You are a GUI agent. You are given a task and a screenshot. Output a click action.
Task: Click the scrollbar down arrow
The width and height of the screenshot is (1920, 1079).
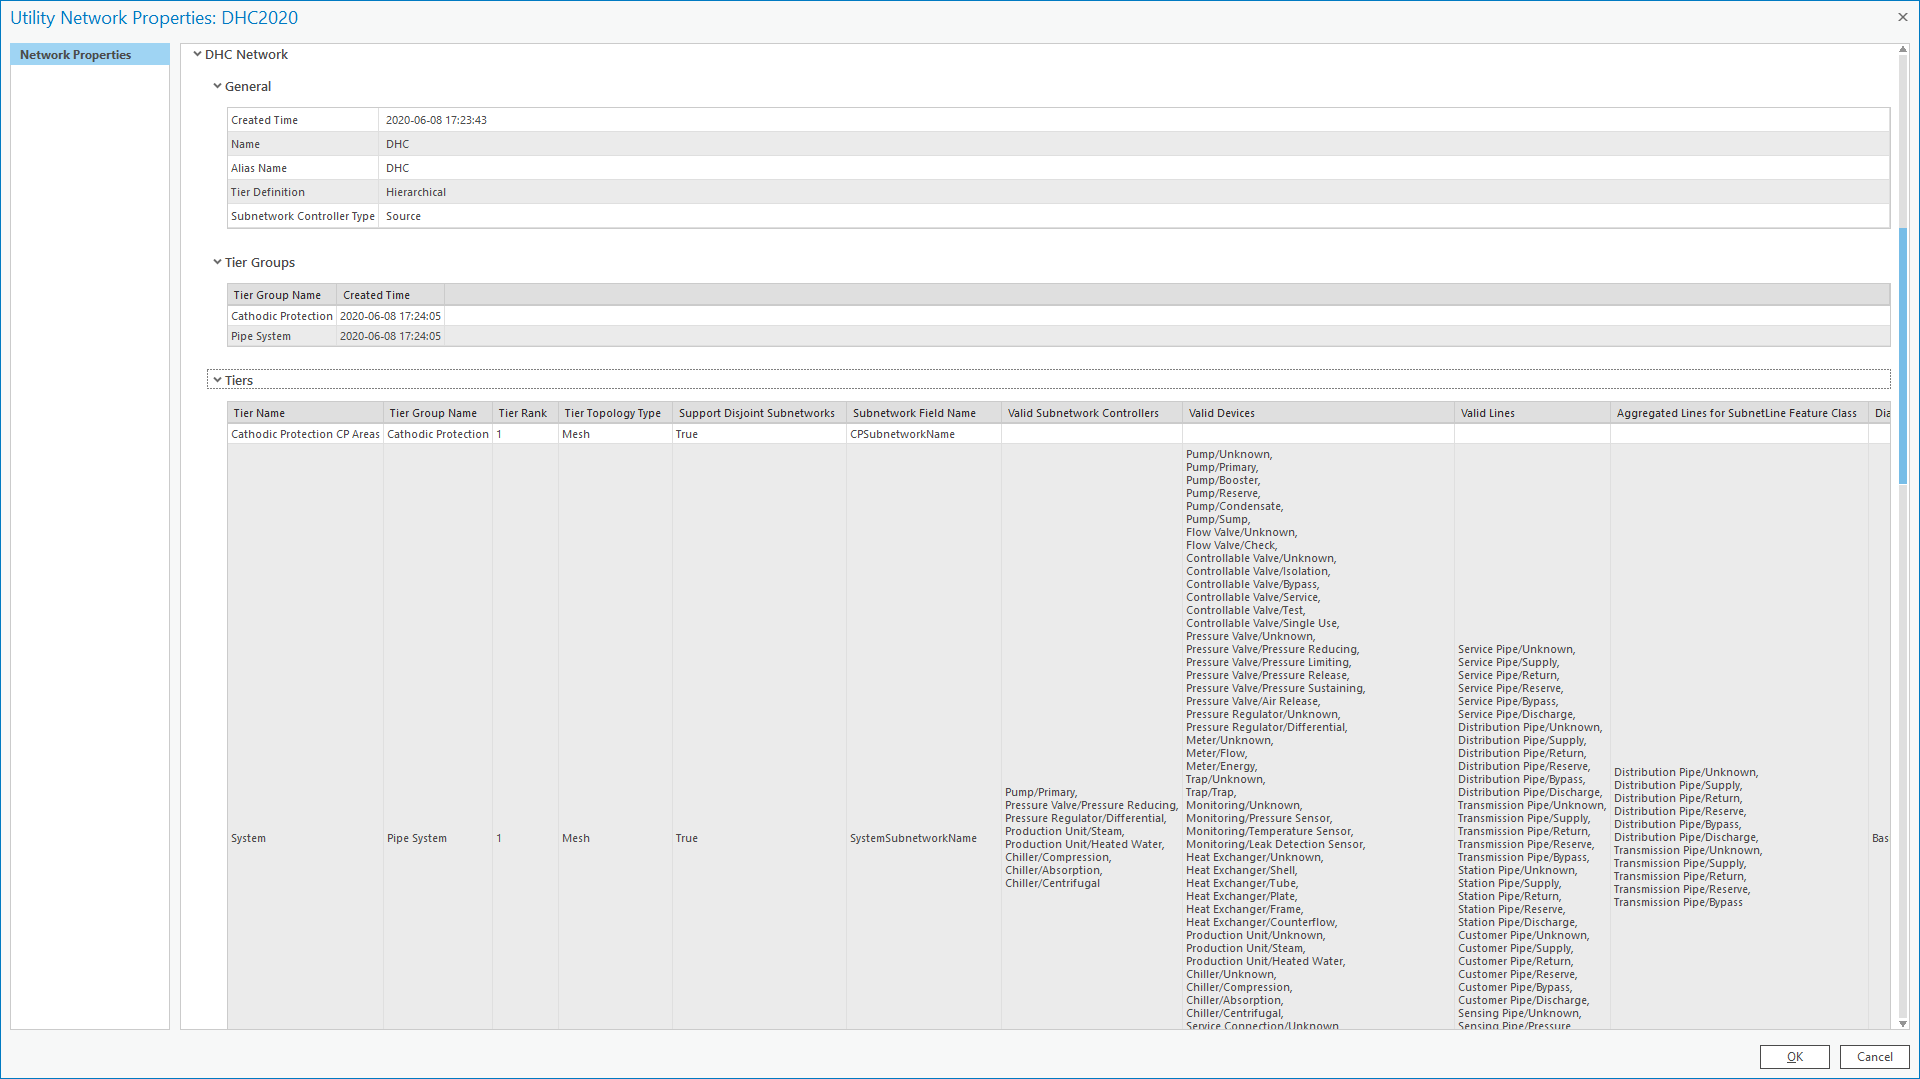pos(1903,1023)
